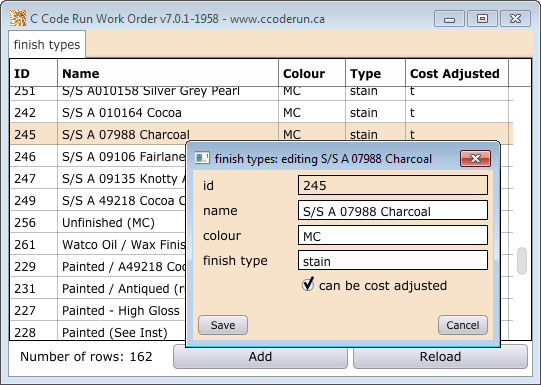Select the 'Painted - High Gloss' row
This screenshot has height=385, width=541.
point(98,310)
